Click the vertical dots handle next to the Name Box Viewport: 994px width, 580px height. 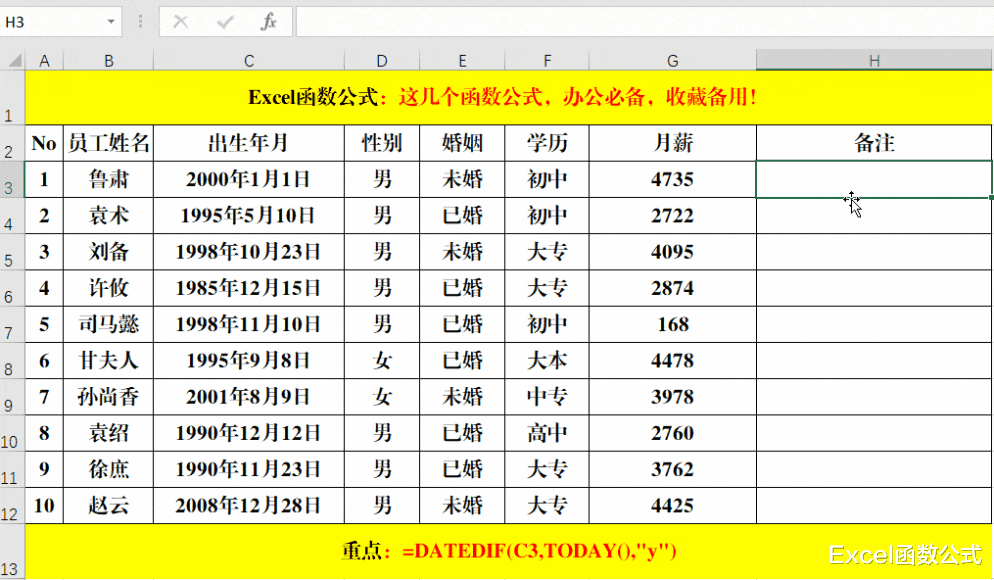[141, 21]
